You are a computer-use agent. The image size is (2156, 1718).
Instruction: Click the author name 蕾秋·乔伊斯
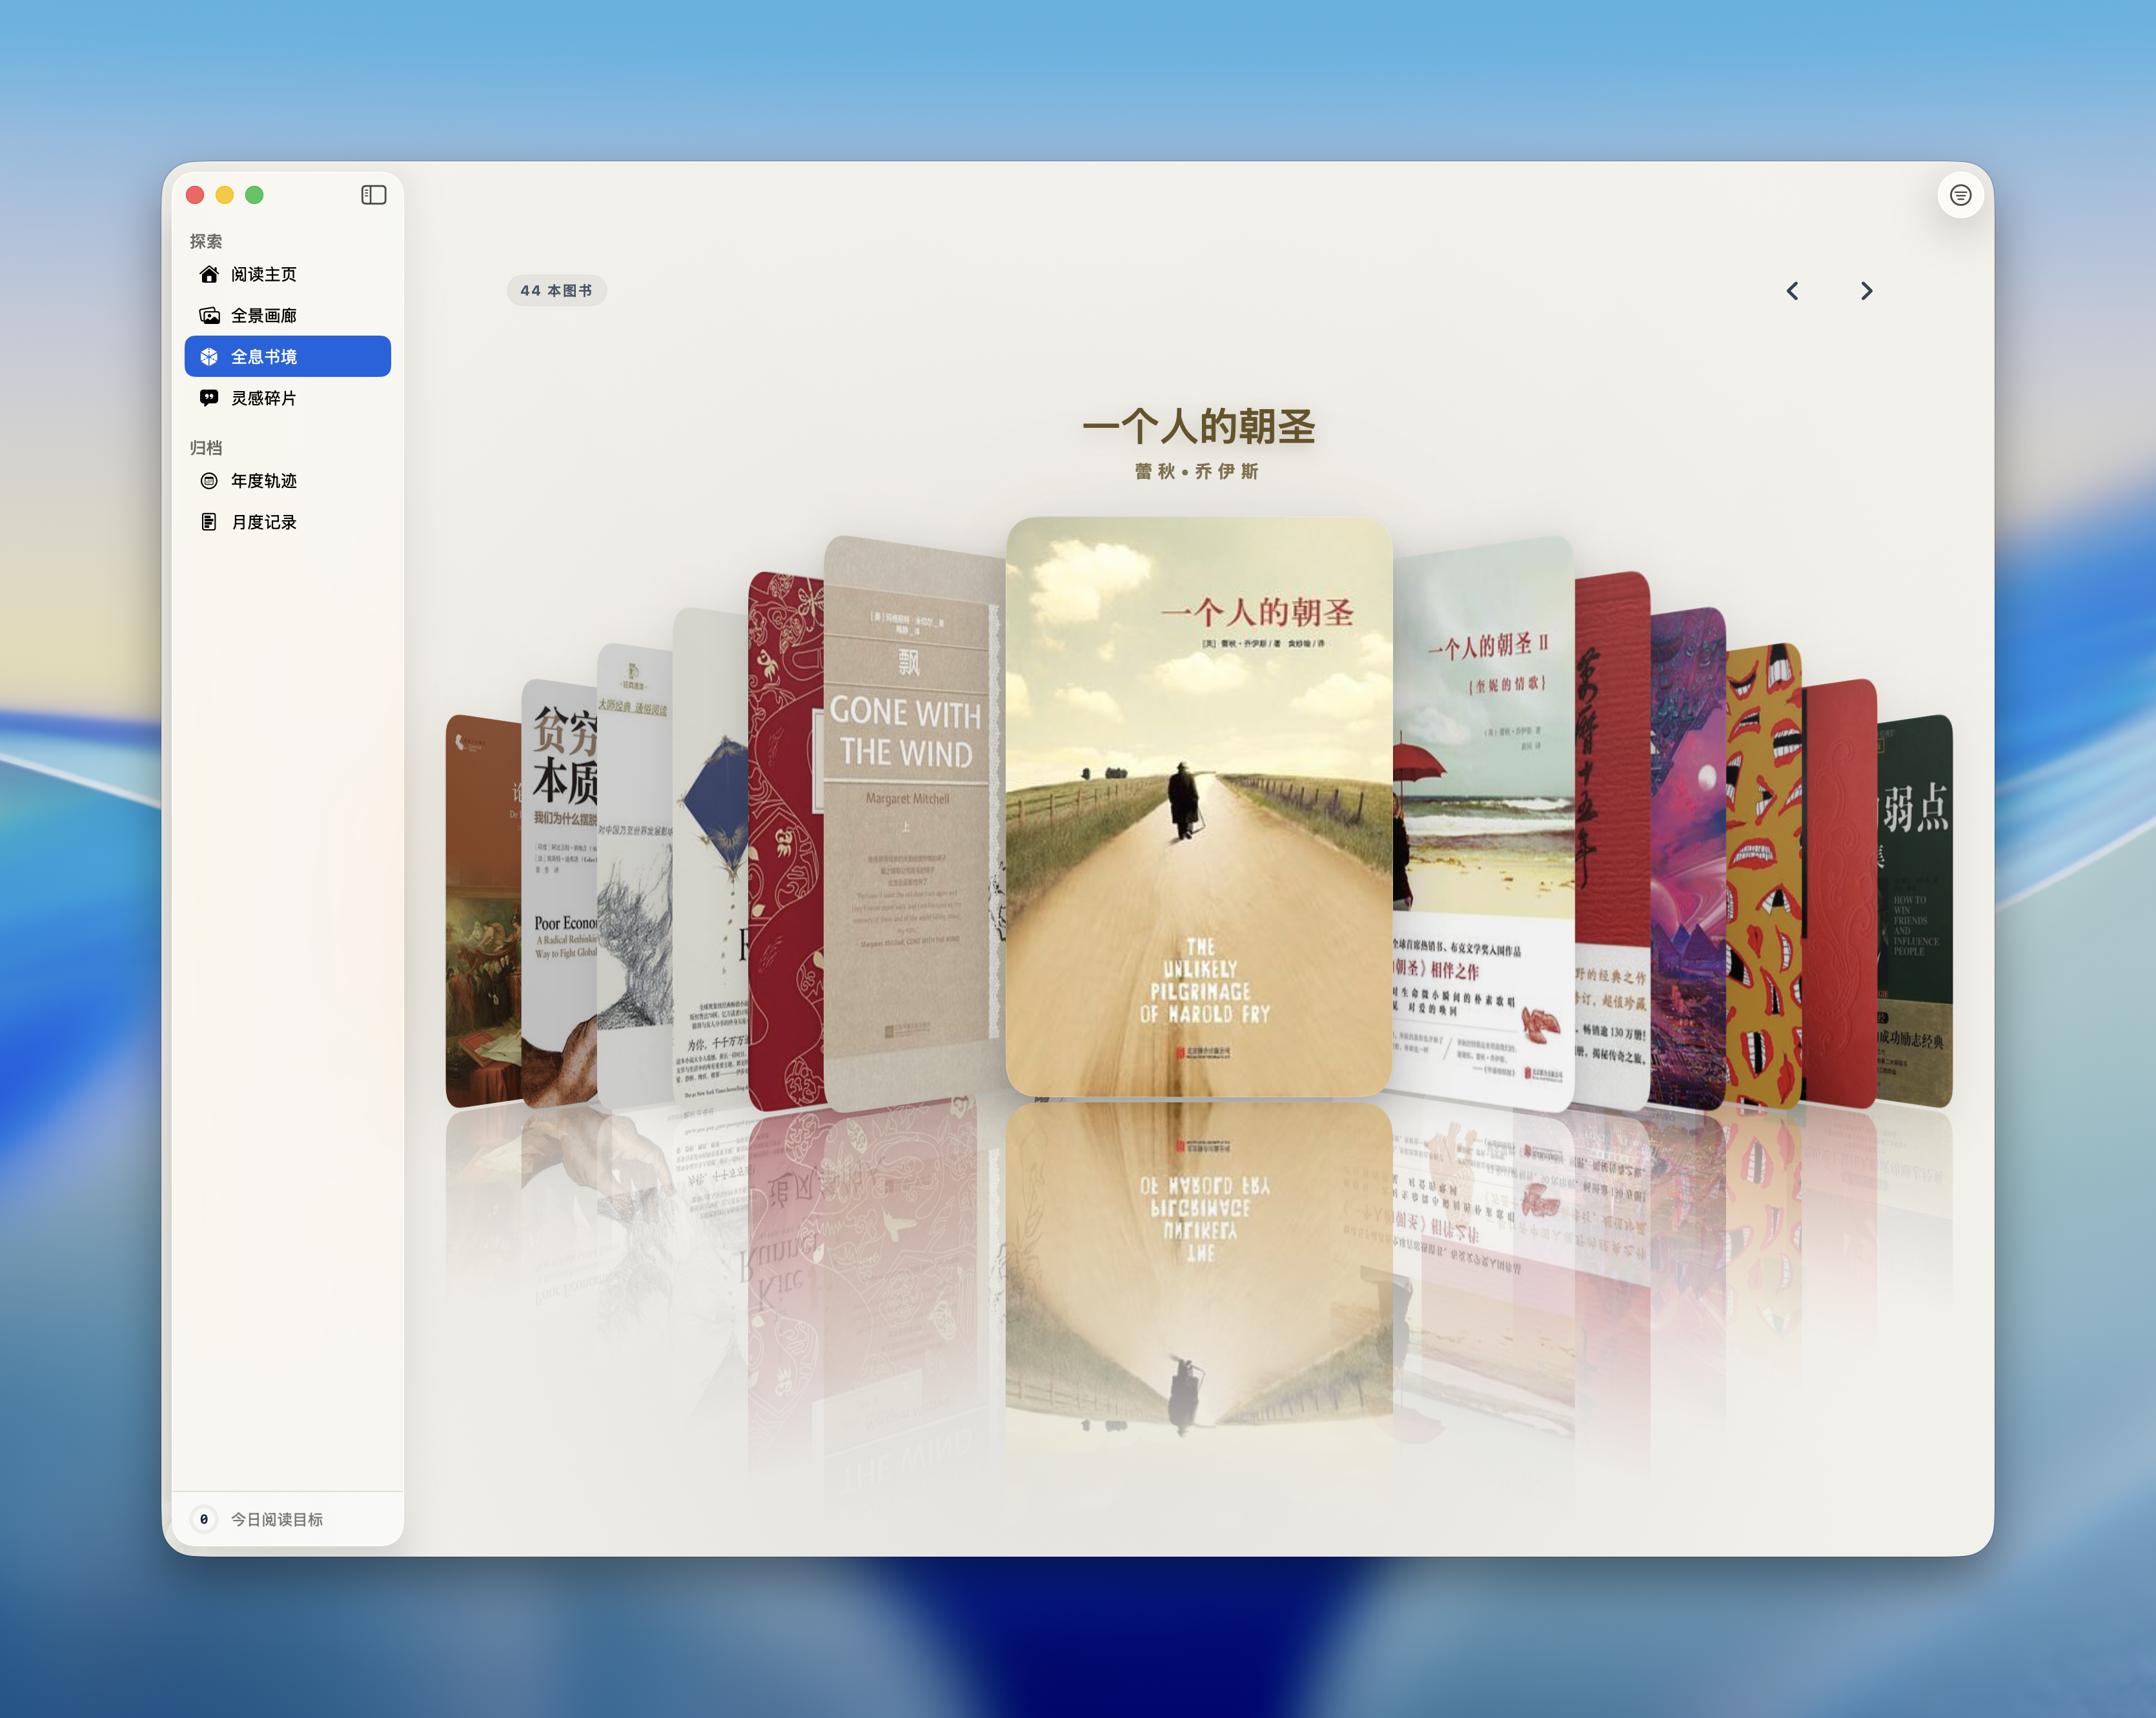[1197, 472]
